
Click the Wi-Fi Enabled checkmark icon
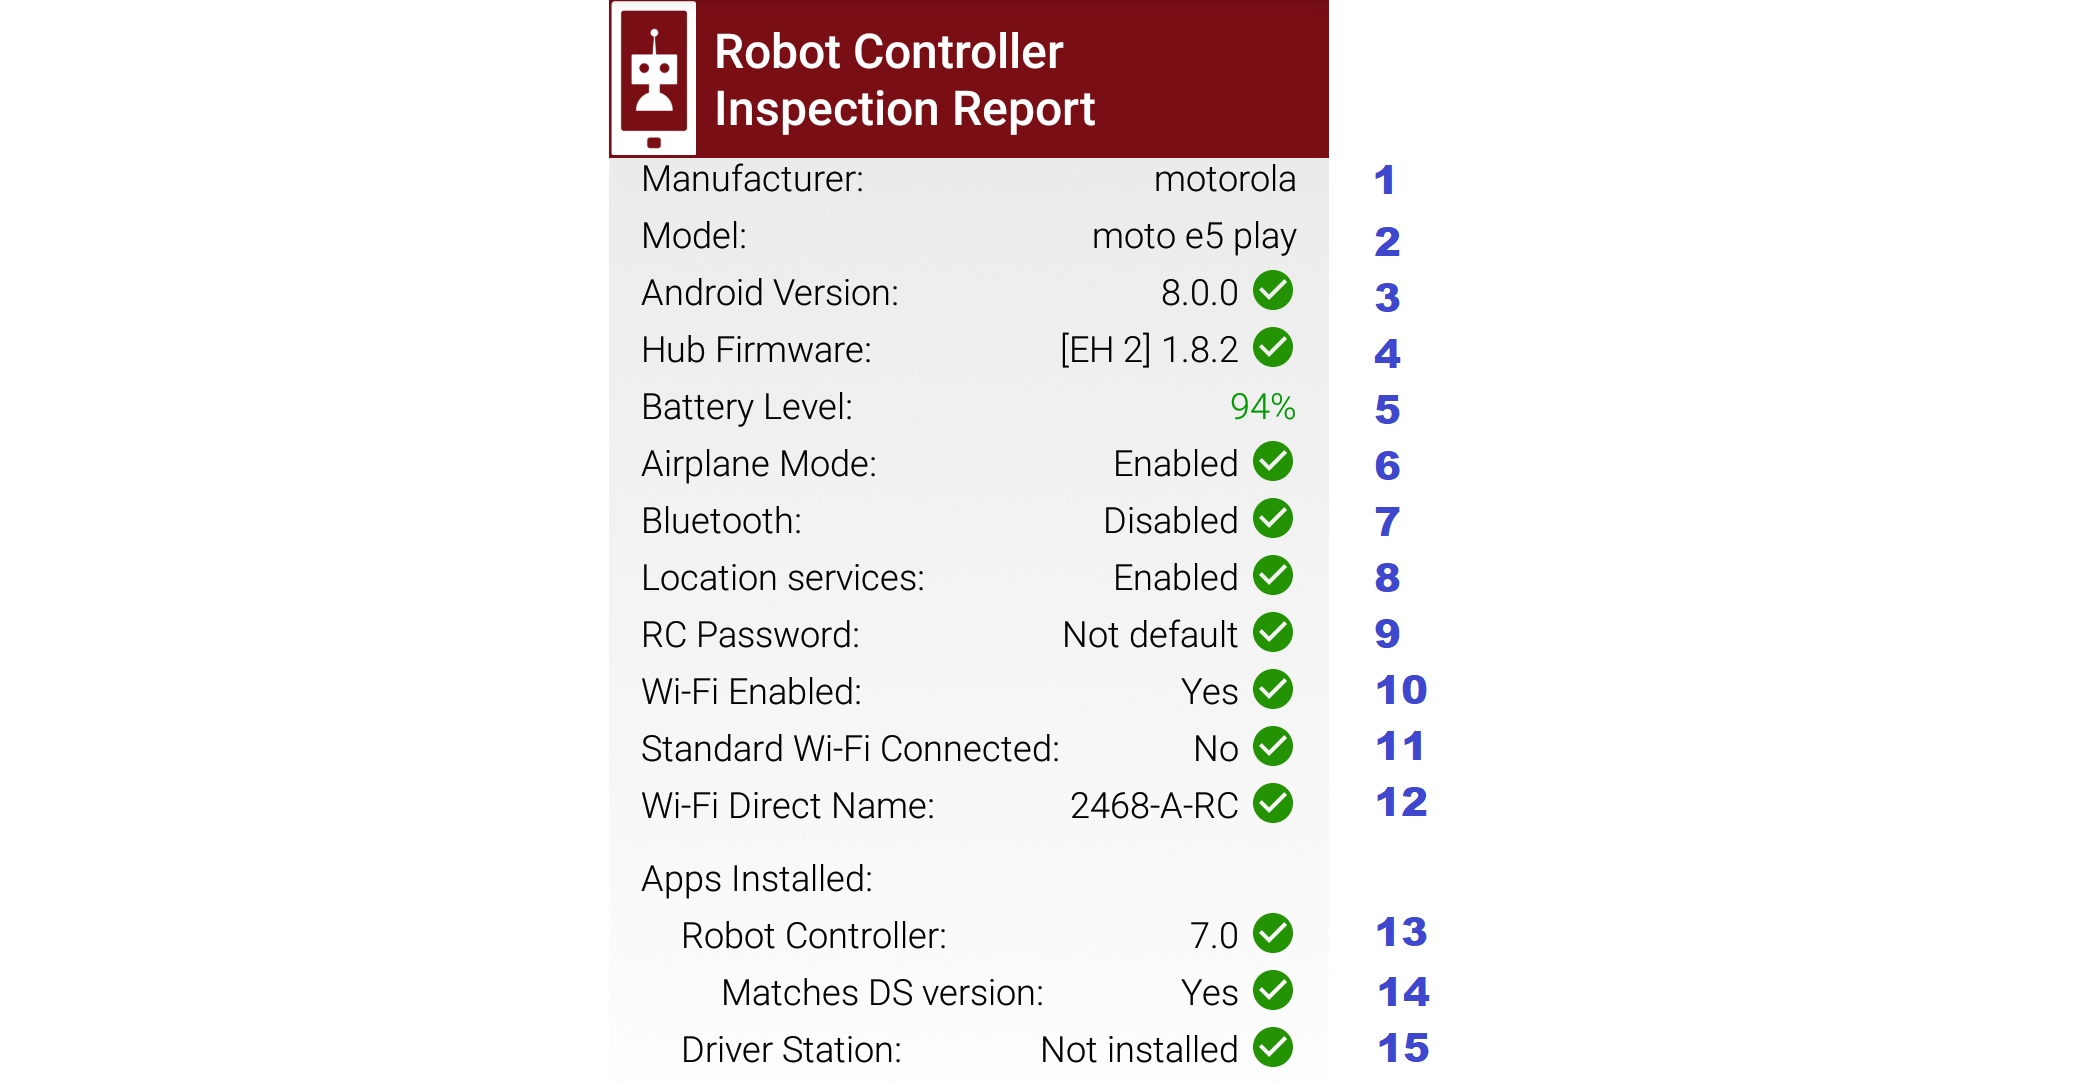click(x=1273, y=690)
